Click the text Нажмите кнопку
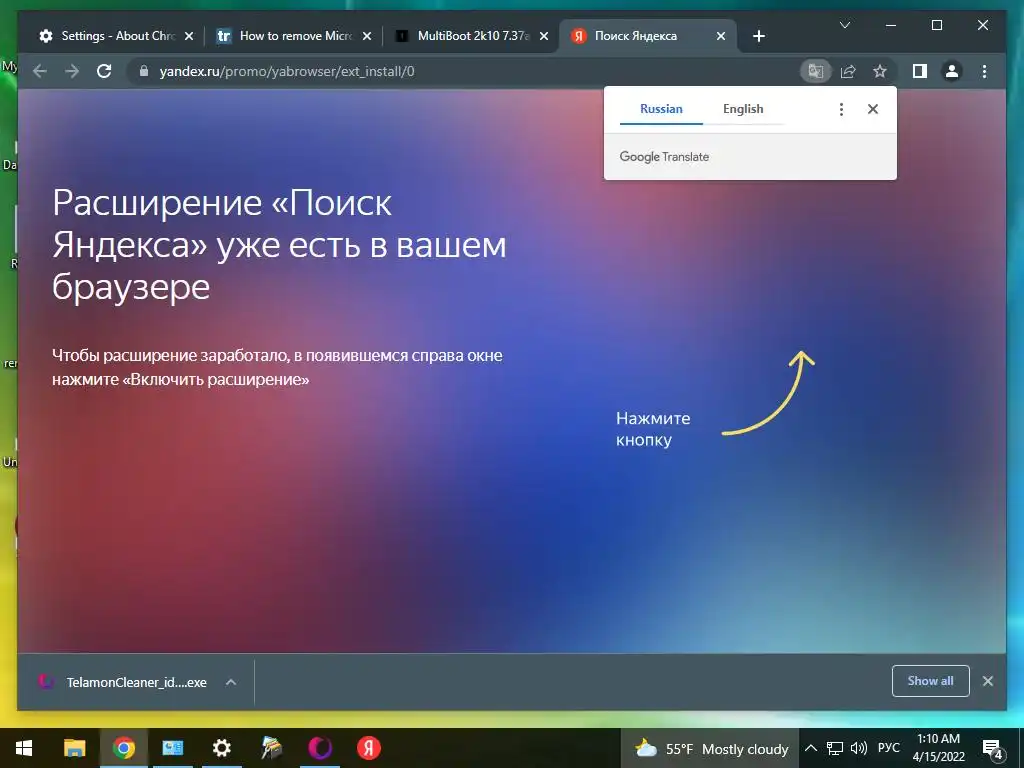1024x768 pixels. (x=653, y=429)
